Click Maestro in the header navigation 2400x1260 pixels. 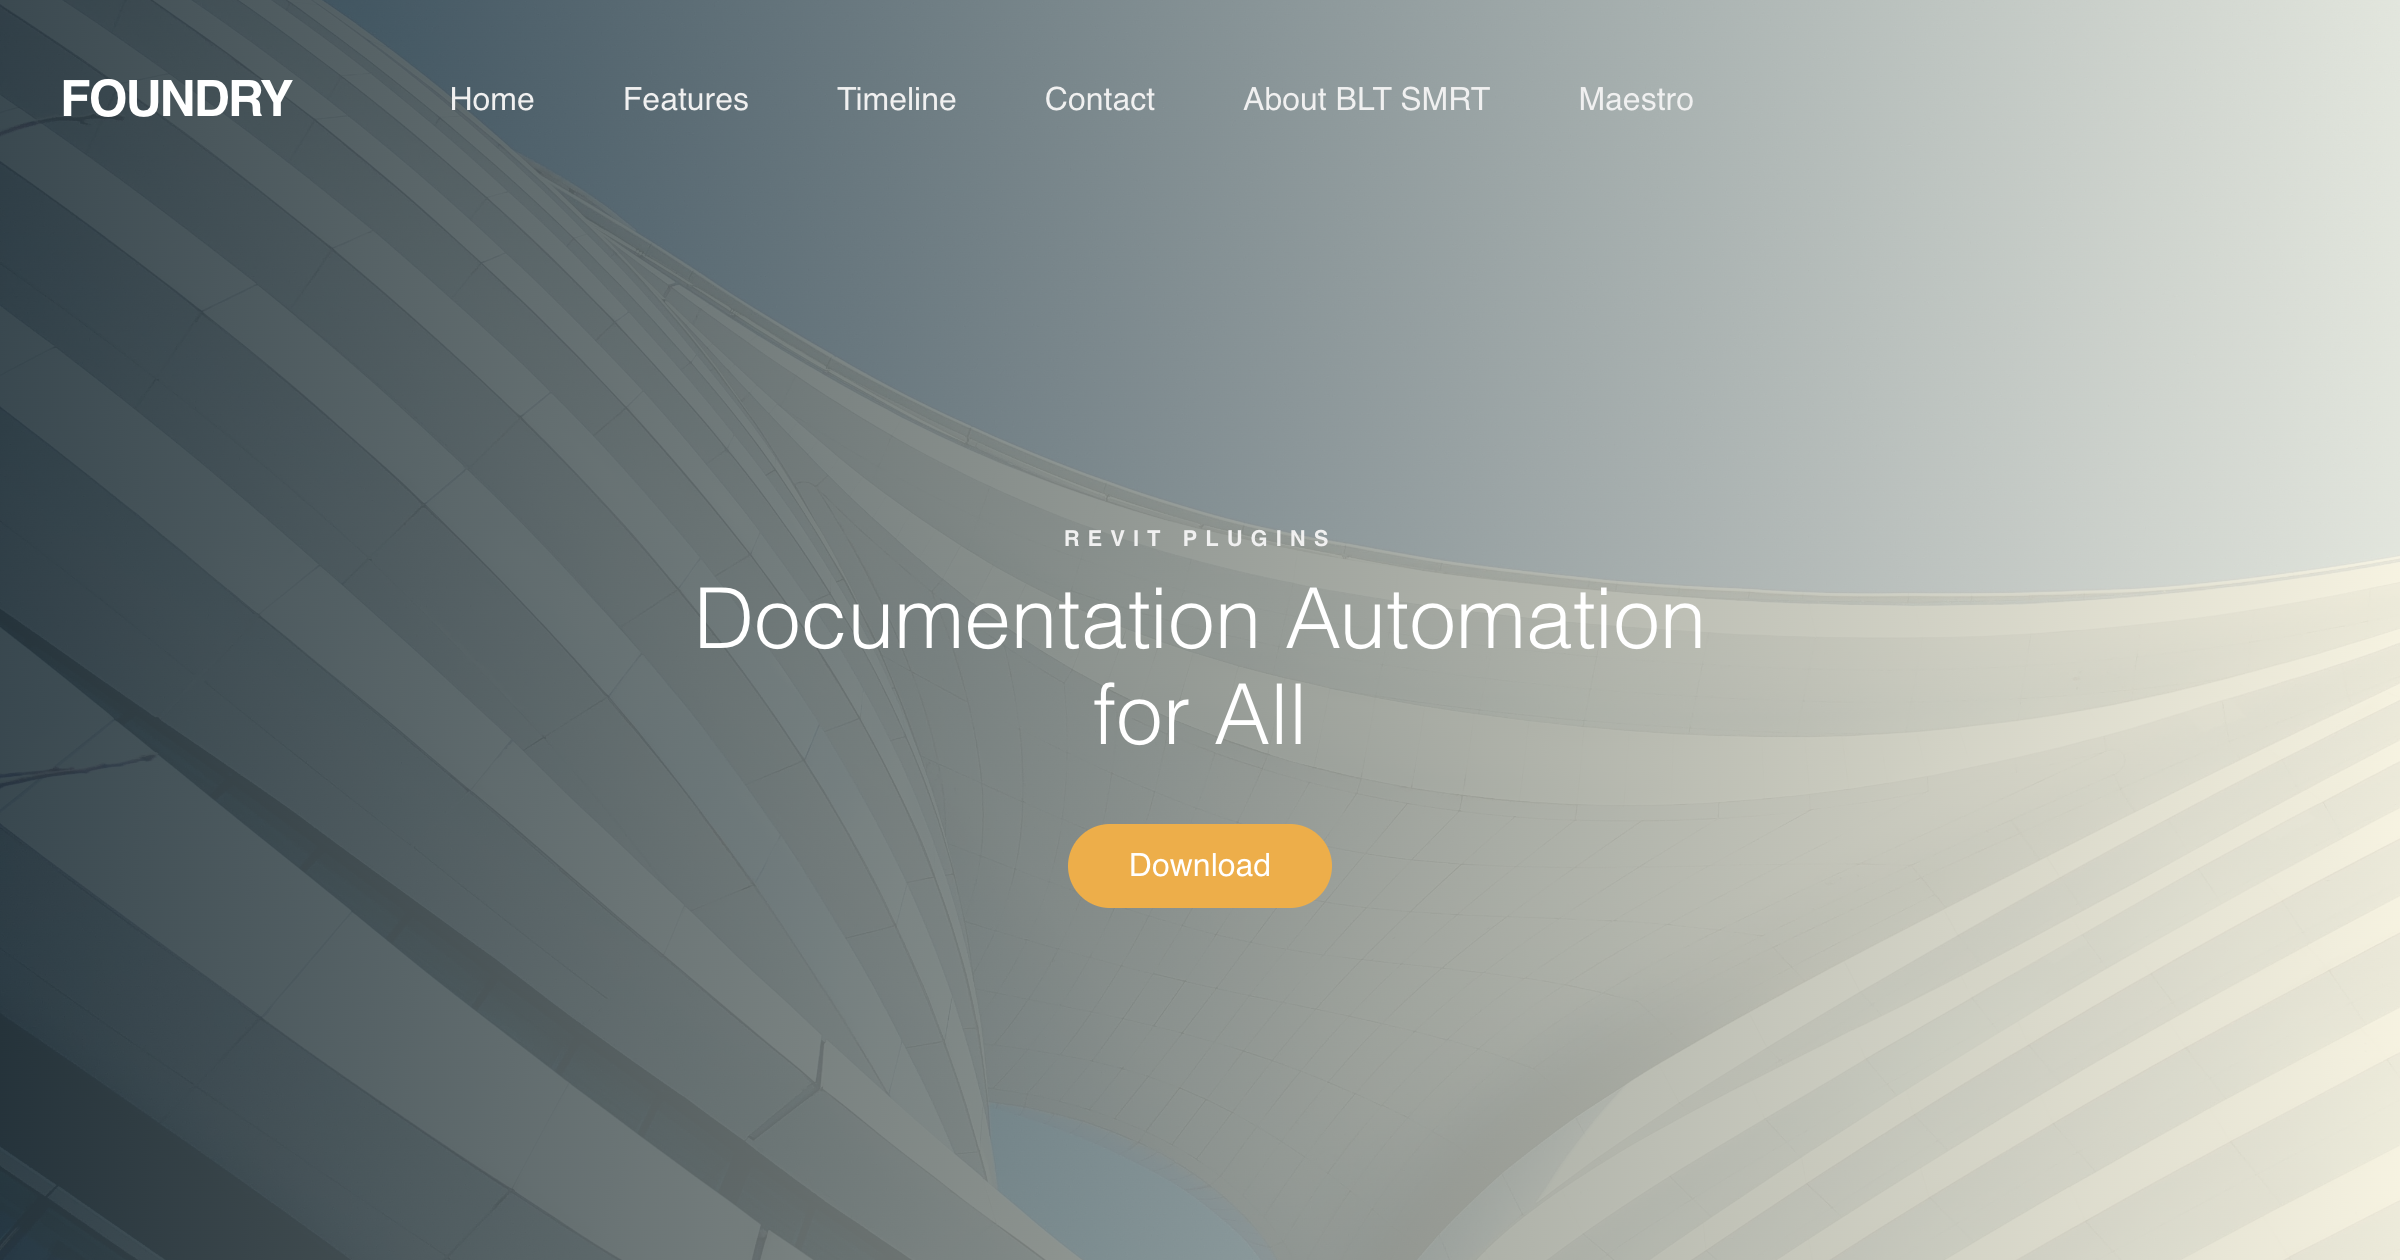click(x=1635, y=99)
